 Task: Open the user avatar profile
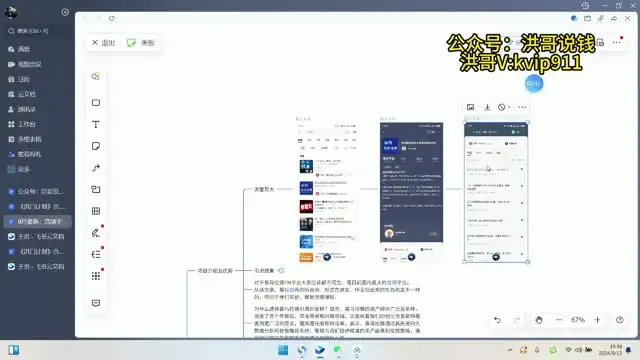tap(11, 12)
